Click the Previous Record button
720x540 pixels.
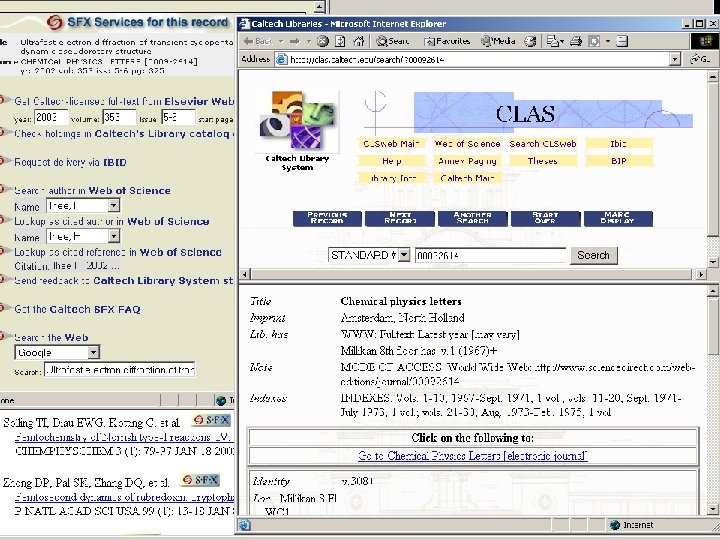tap(327, 219)
